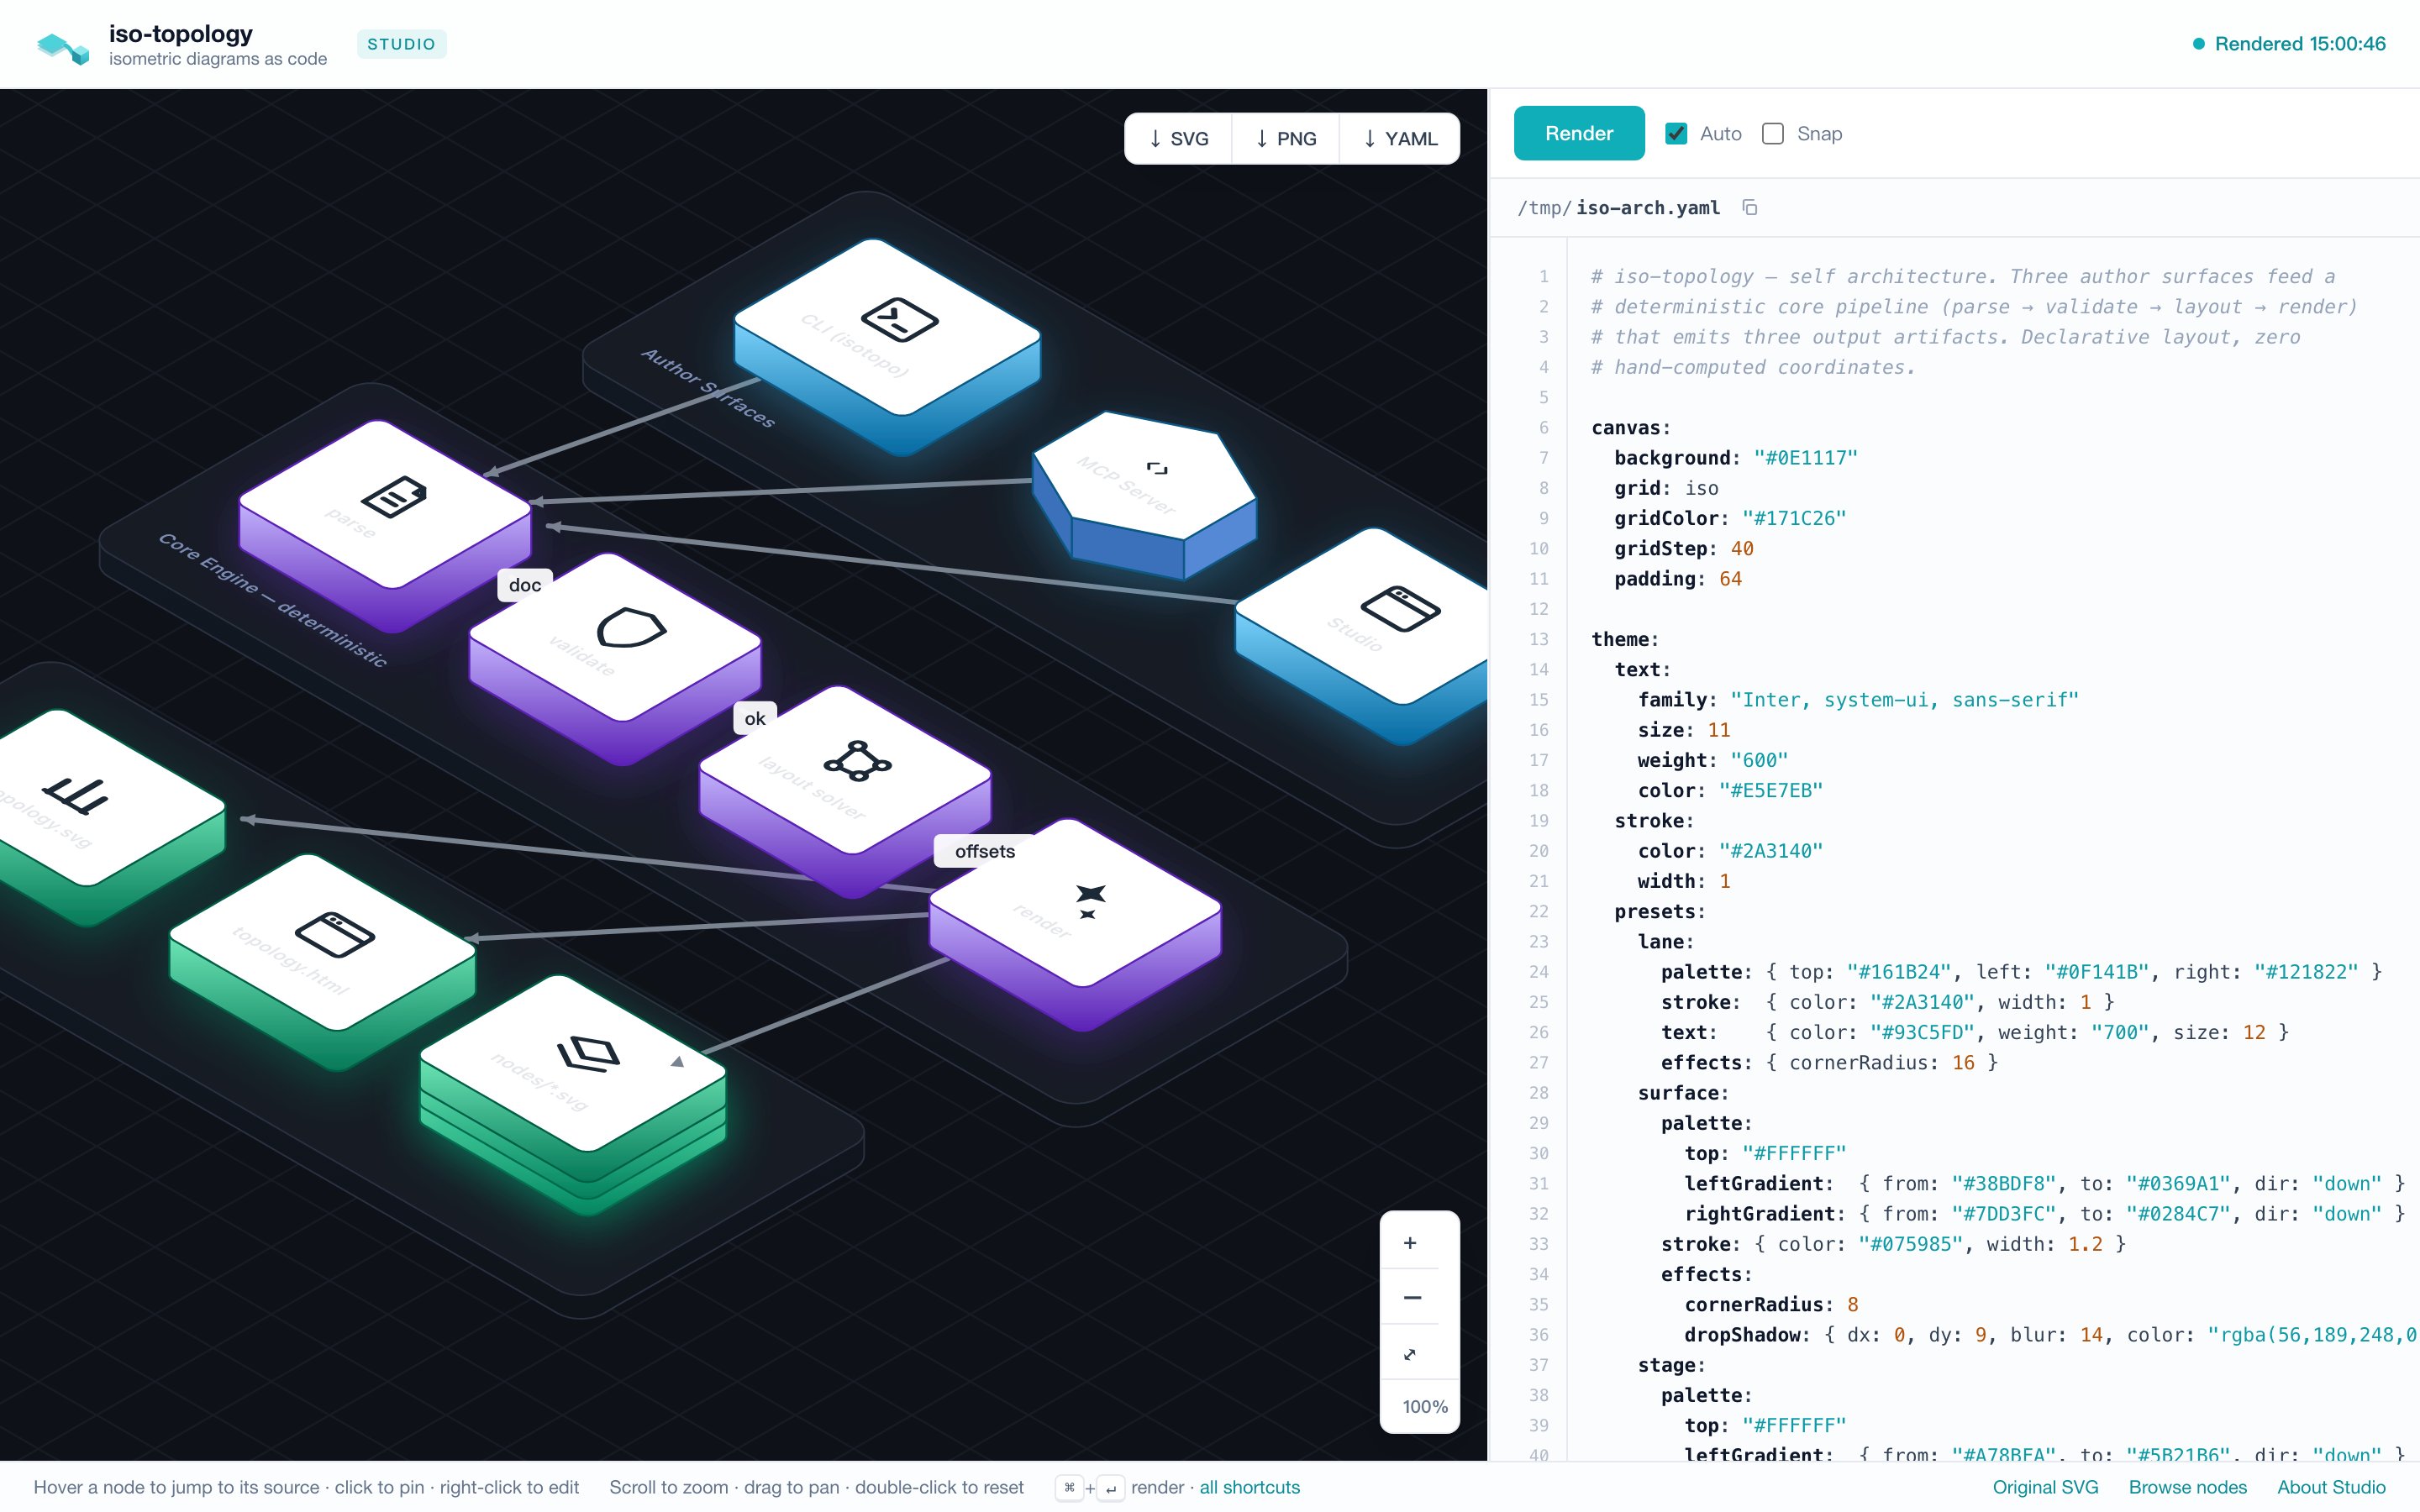Zoom in with the plus button
The height and width of the screenshot is (1512, 2420).
1410,1243
